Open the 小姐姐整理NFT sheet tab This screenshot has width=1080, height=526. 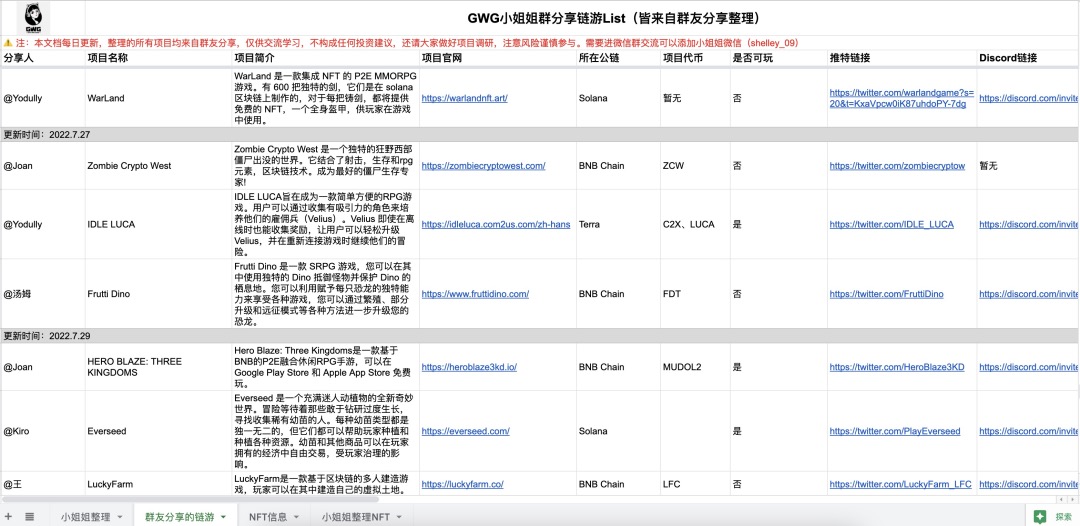pos(355,516)
